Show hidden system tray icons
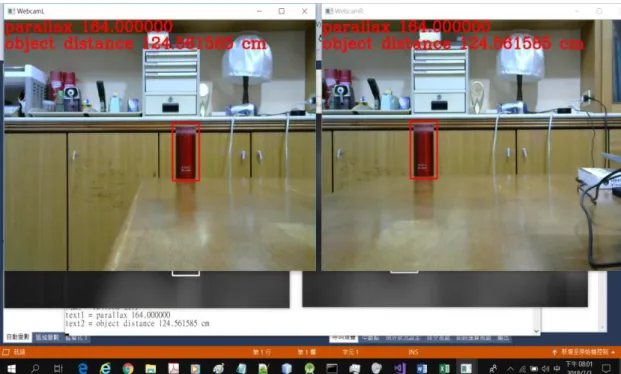This screenshot has width=621, height=374. coord(511,368)
